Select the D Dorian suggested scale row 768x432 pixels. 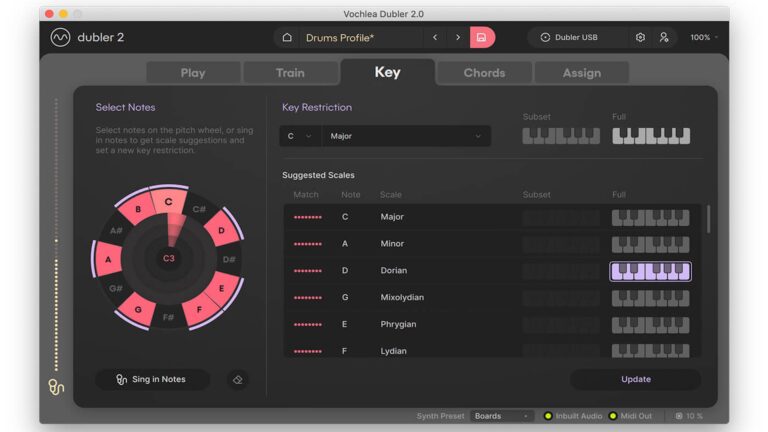(x=492, y=271)
